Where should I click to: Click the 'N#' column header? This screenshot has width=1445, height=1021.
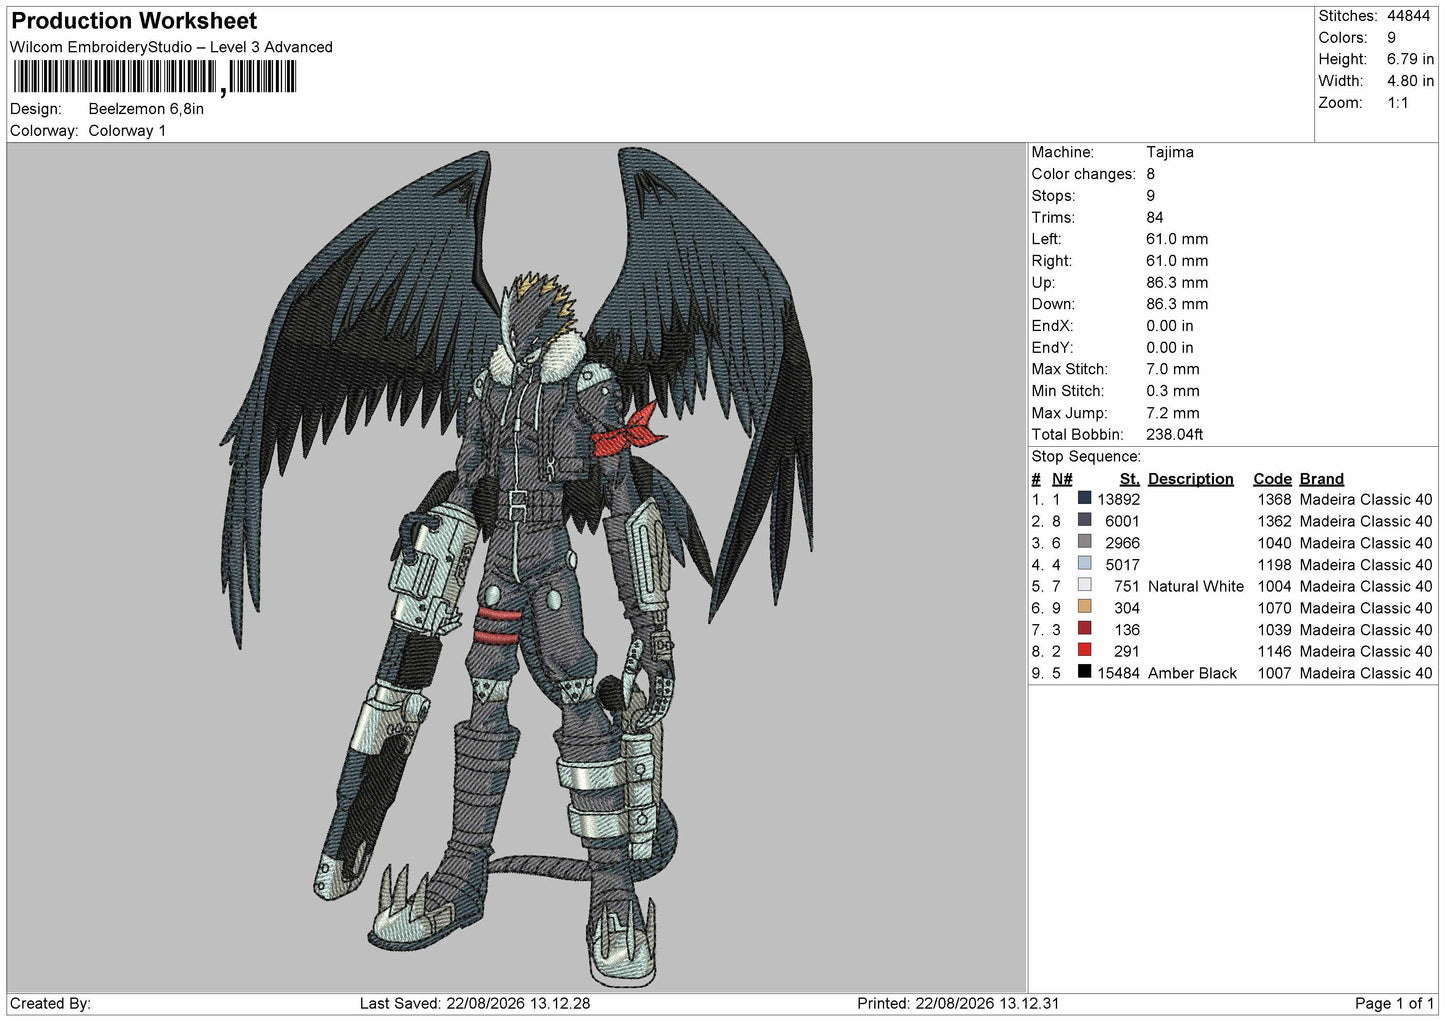1062,479
